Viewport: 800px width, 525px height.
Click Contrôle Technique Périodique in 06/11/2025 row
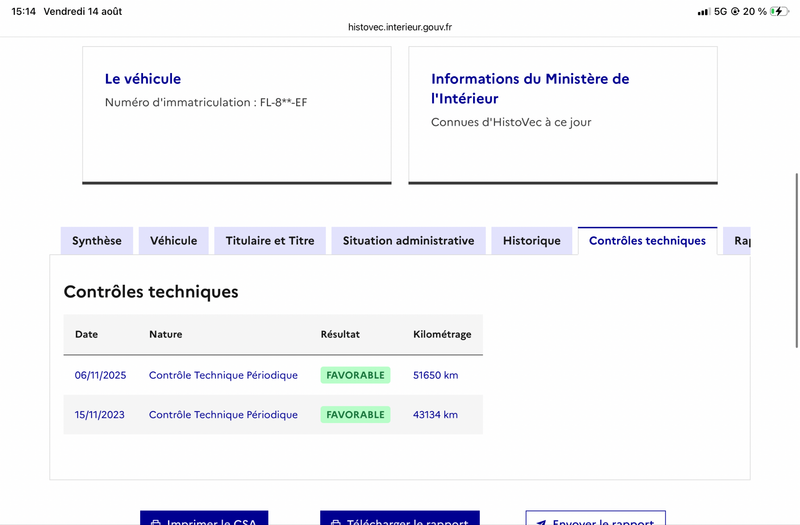pos(223,375)
